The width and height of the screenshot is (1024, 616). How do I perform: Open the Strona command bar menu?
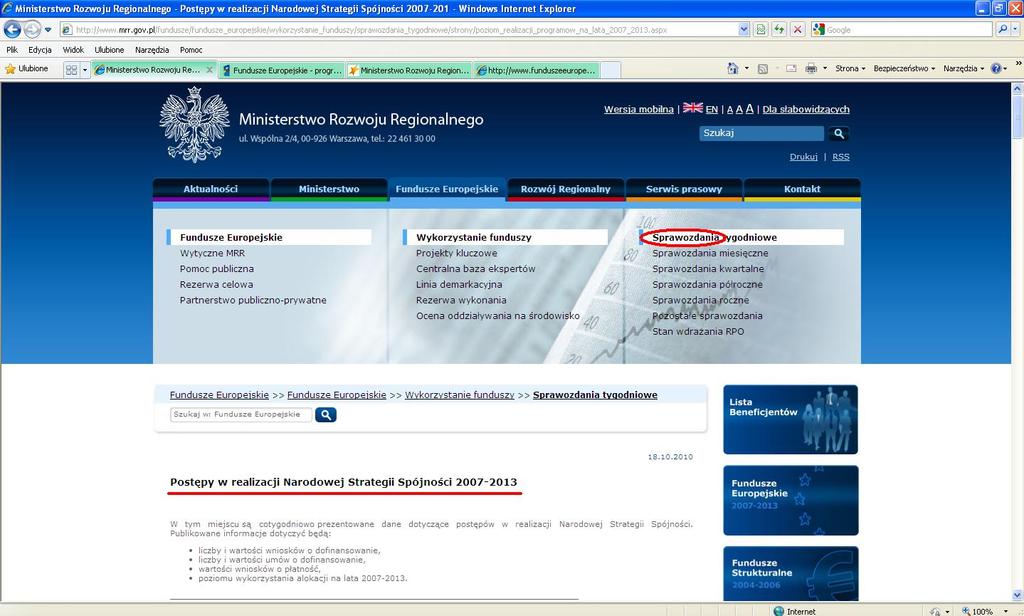click(x=850, y=68)
